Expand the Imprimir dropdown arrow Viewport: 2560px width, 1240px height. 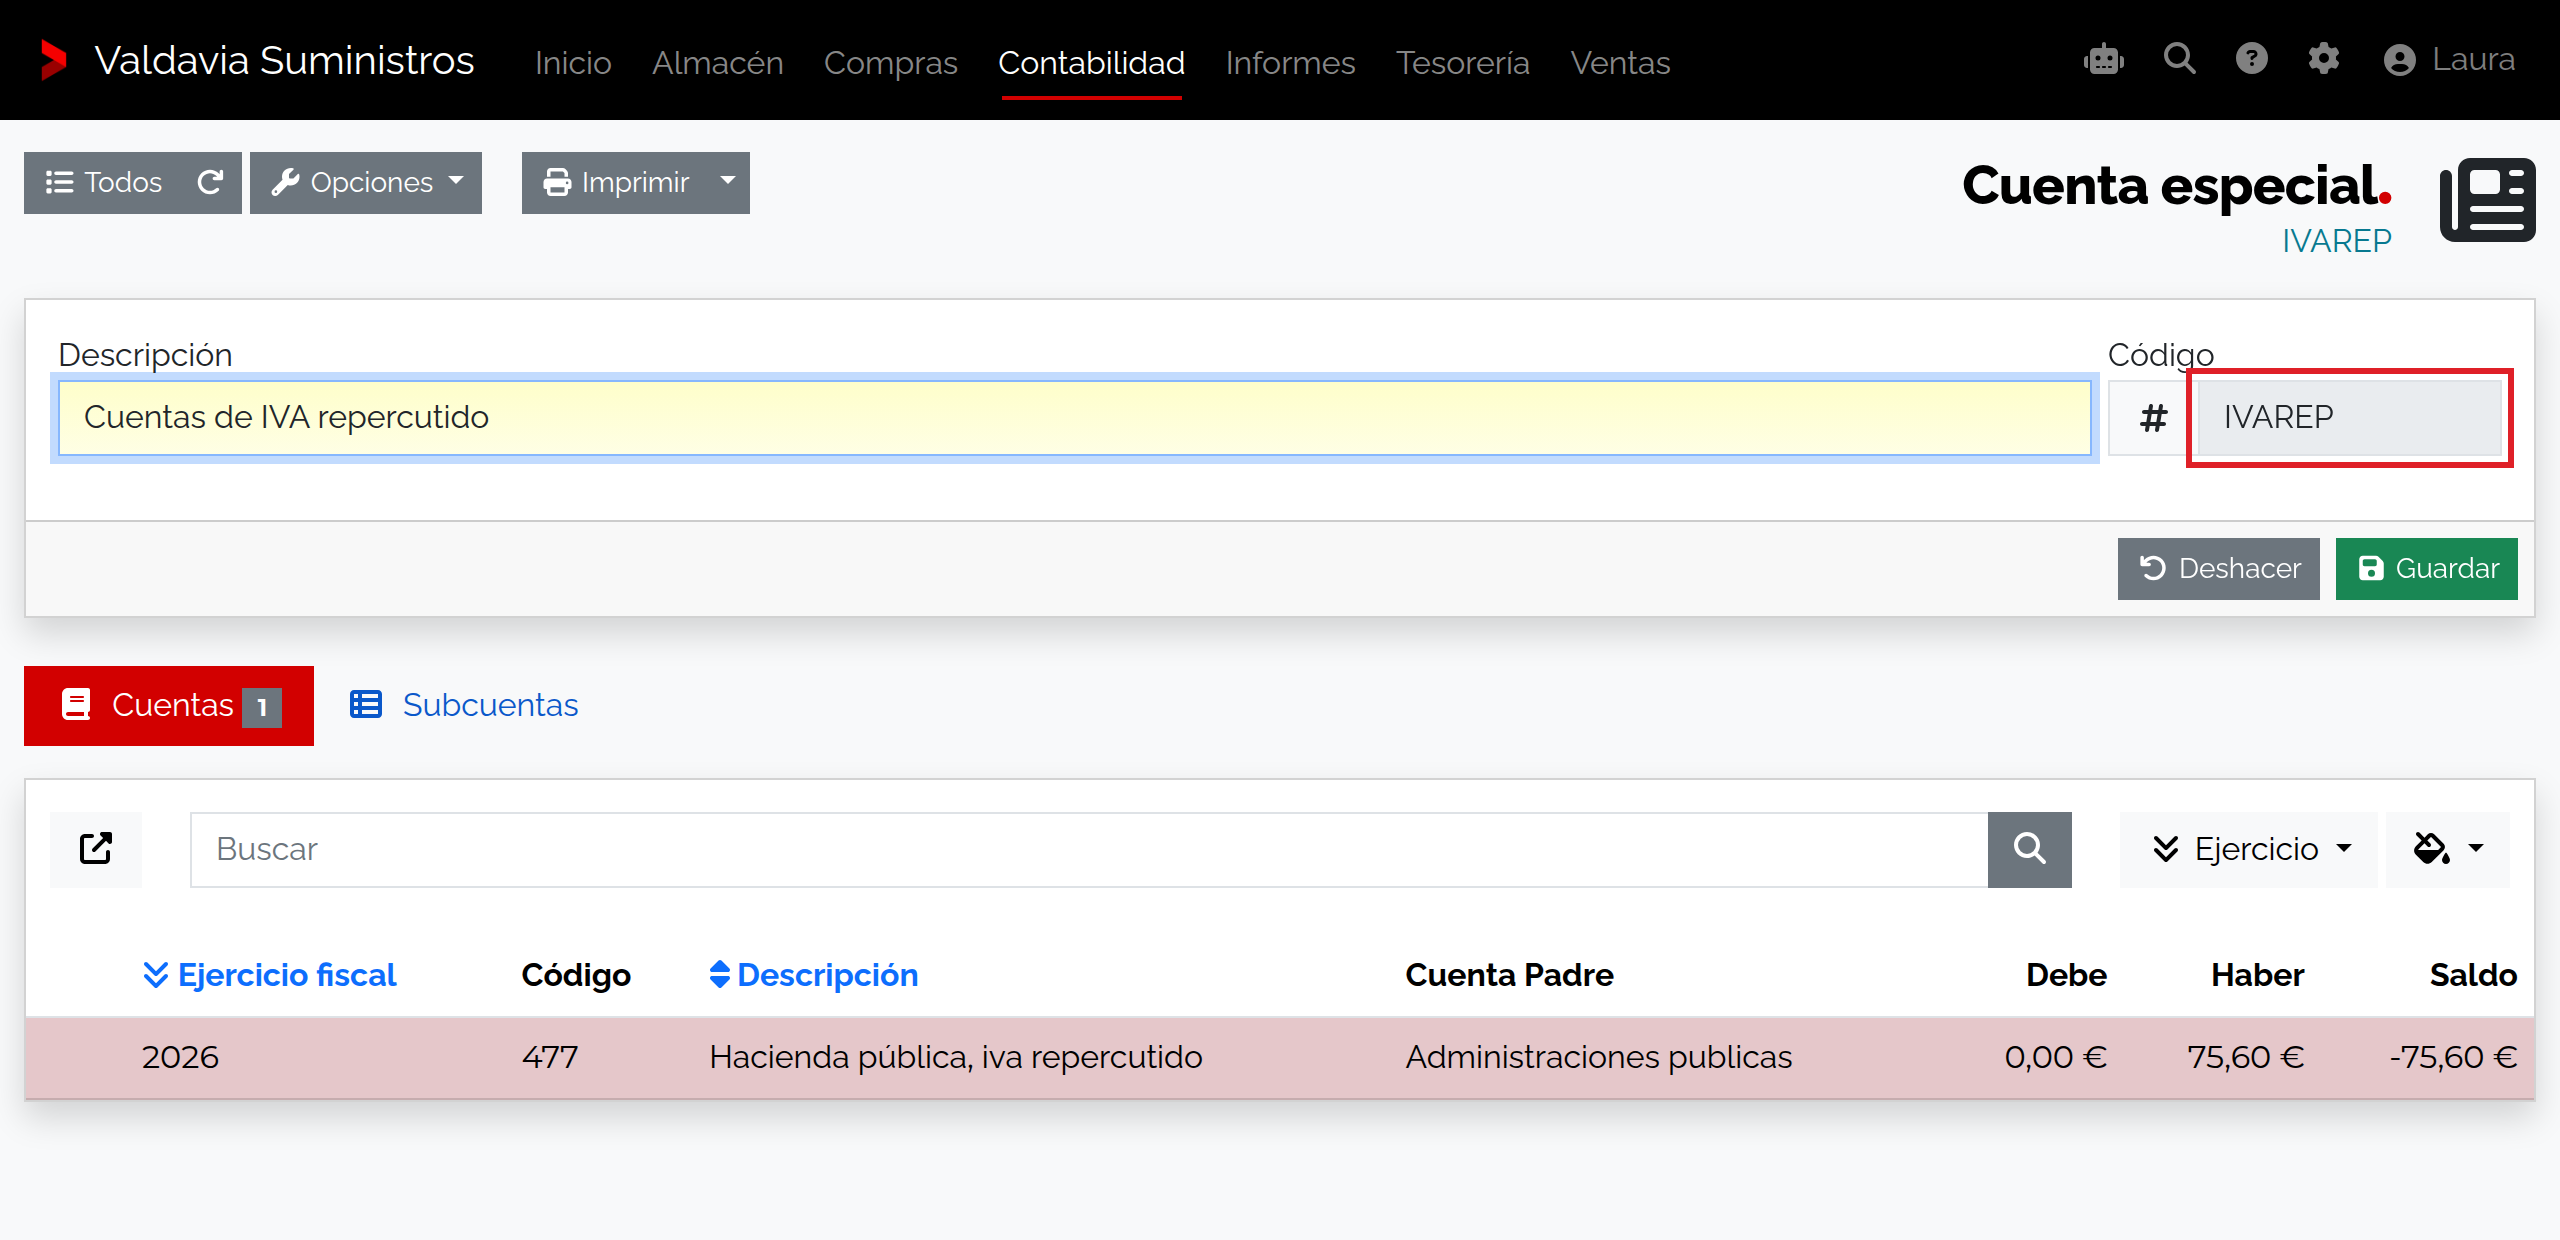coord(728,182)
